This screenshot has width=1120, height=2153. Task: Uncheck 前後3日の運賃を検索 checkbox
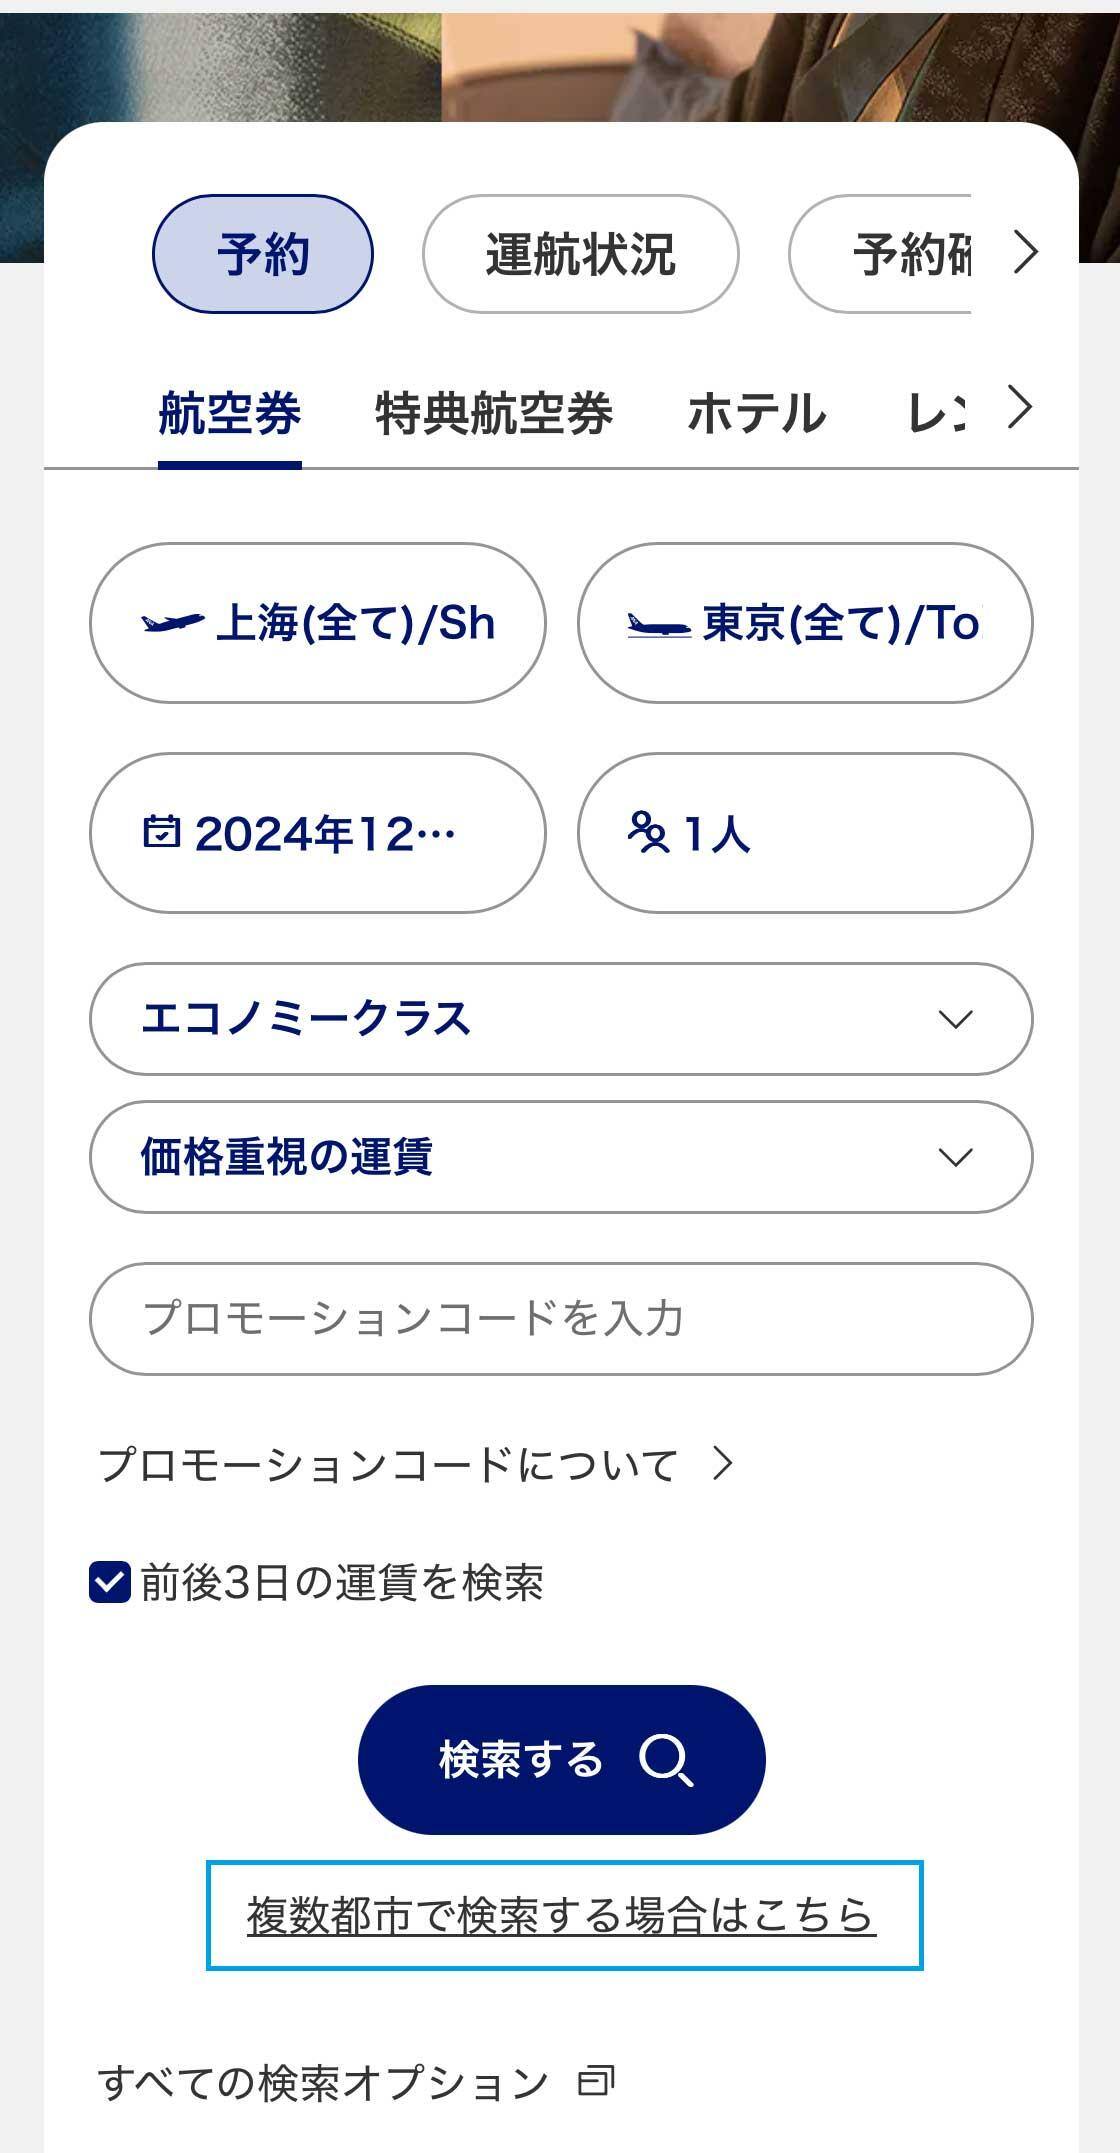(110, 1582)
